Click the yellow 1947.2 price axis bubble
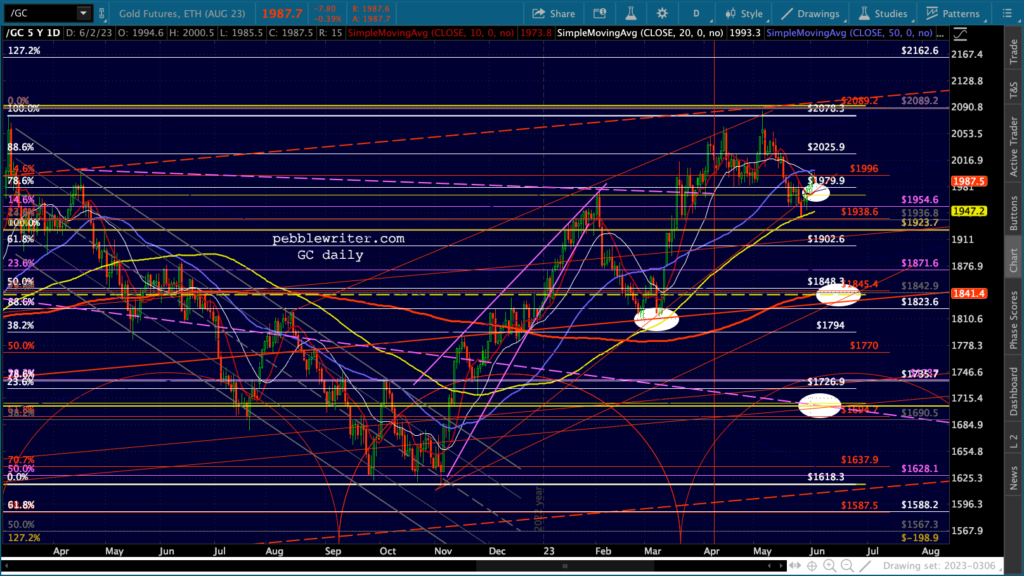The height and width of the screenshot is (576, 1024). coord(968,211)
